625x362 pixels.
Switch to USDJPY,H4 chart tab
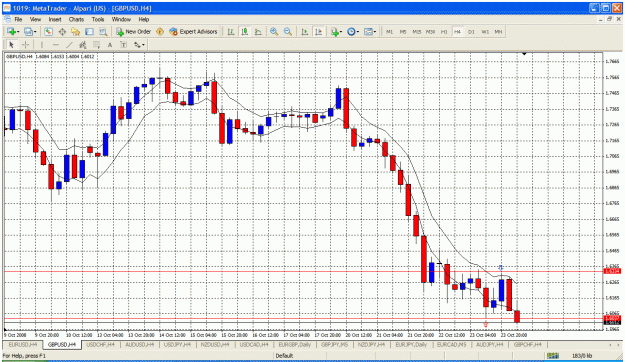point(177,344)
